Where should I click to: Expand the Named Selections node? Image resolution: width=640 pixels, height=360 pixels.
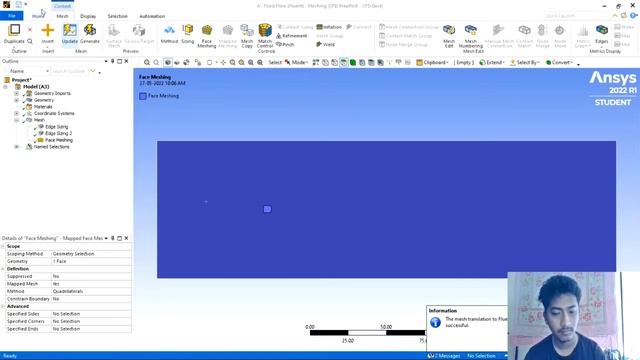(17, 147)
